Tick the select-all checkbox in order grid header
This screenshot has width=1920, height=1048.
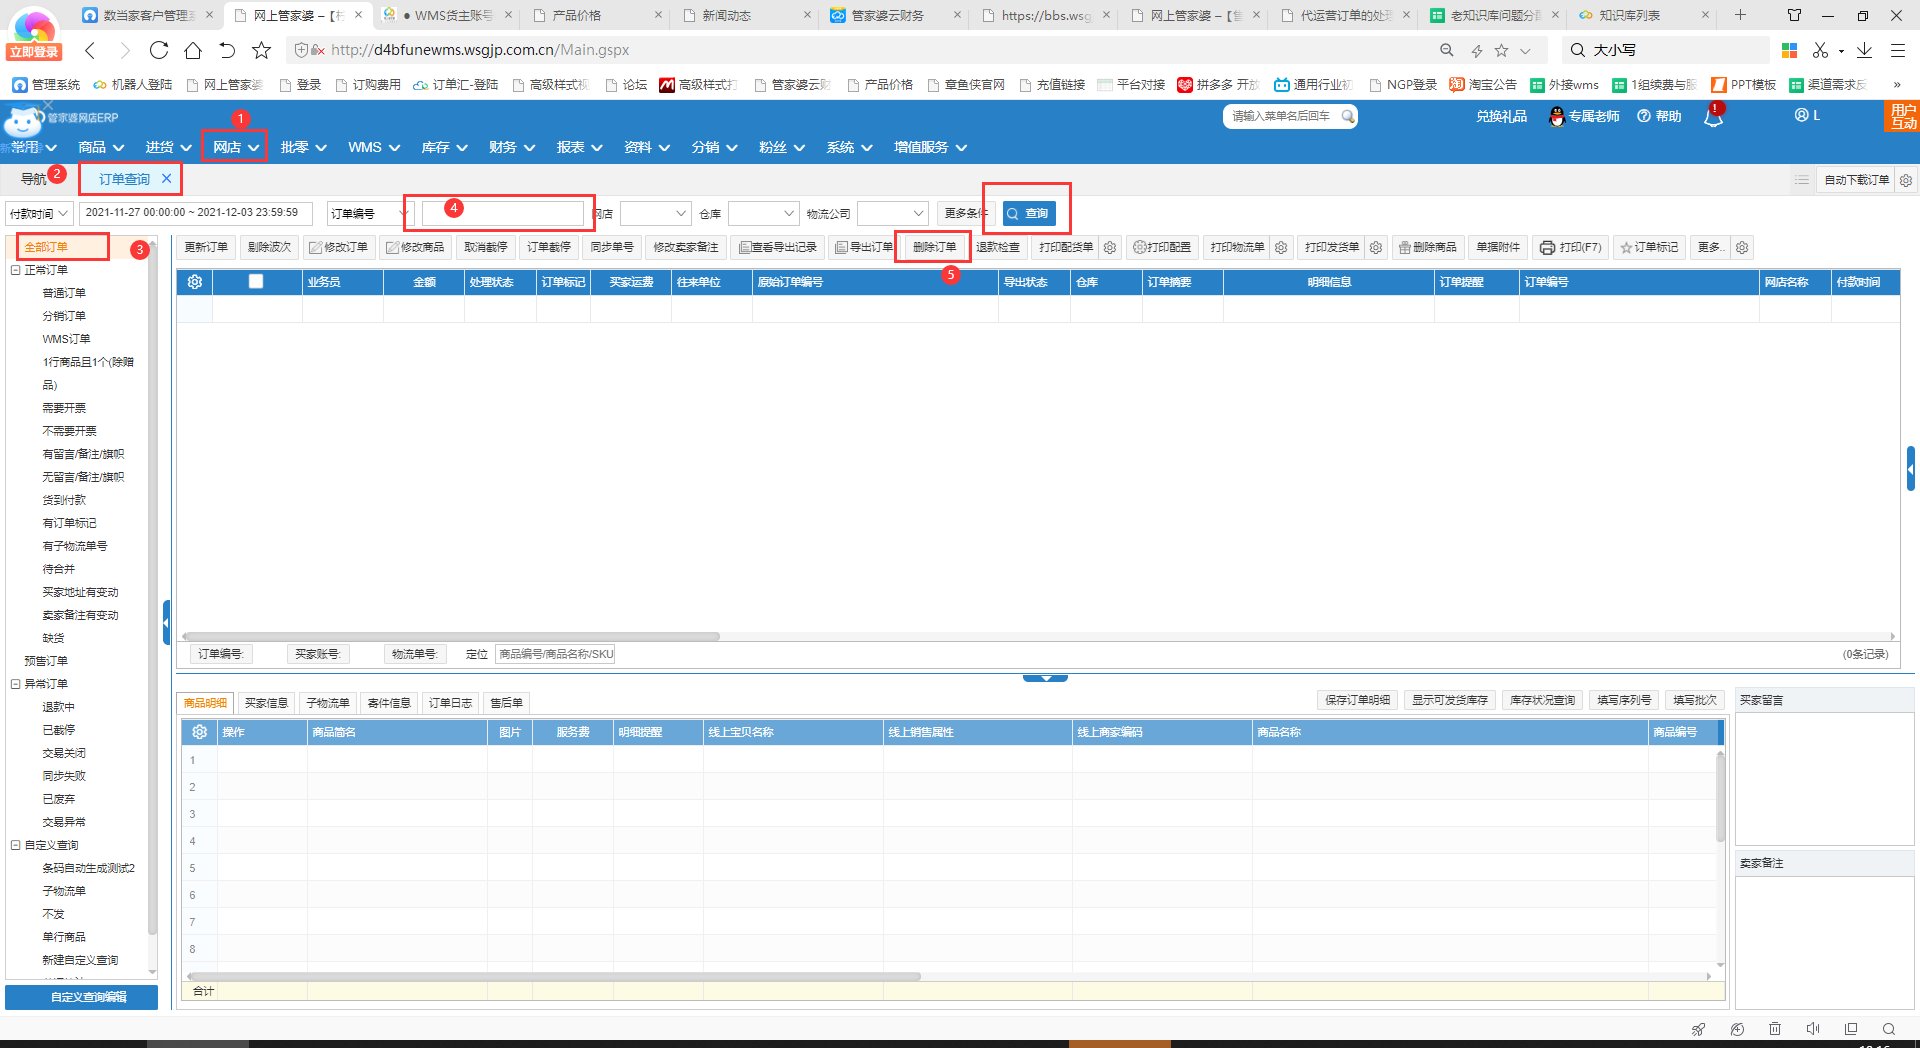tap(256, 282)
